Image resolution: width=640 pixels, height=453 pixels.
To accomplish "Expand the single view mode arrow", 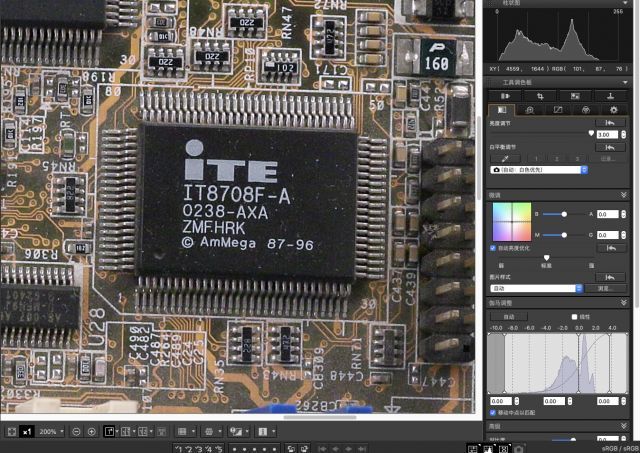I will [117, 431].
